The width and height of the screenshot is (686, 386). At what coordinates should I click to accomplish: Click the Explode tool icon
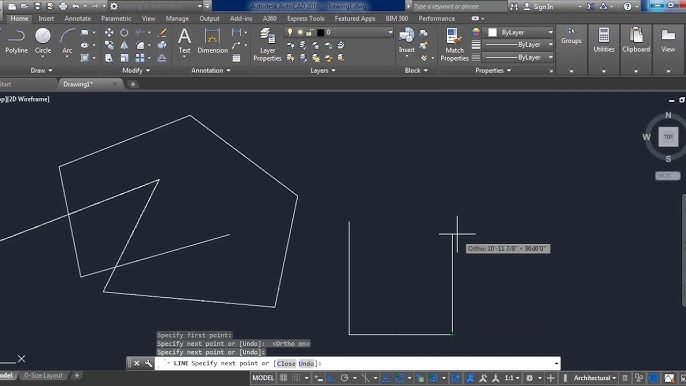tap(162, 45)
